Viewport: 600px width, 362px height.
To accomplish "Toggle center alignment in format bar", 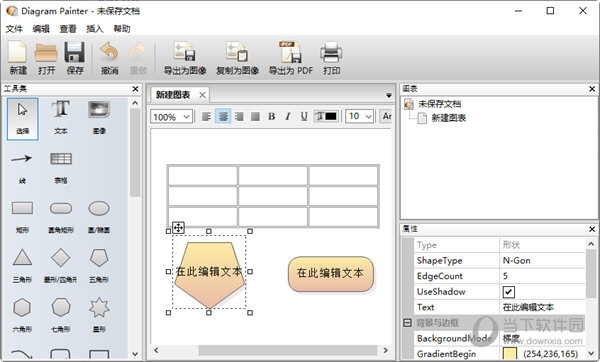I will pyautogui.click(x=223, y=116).
